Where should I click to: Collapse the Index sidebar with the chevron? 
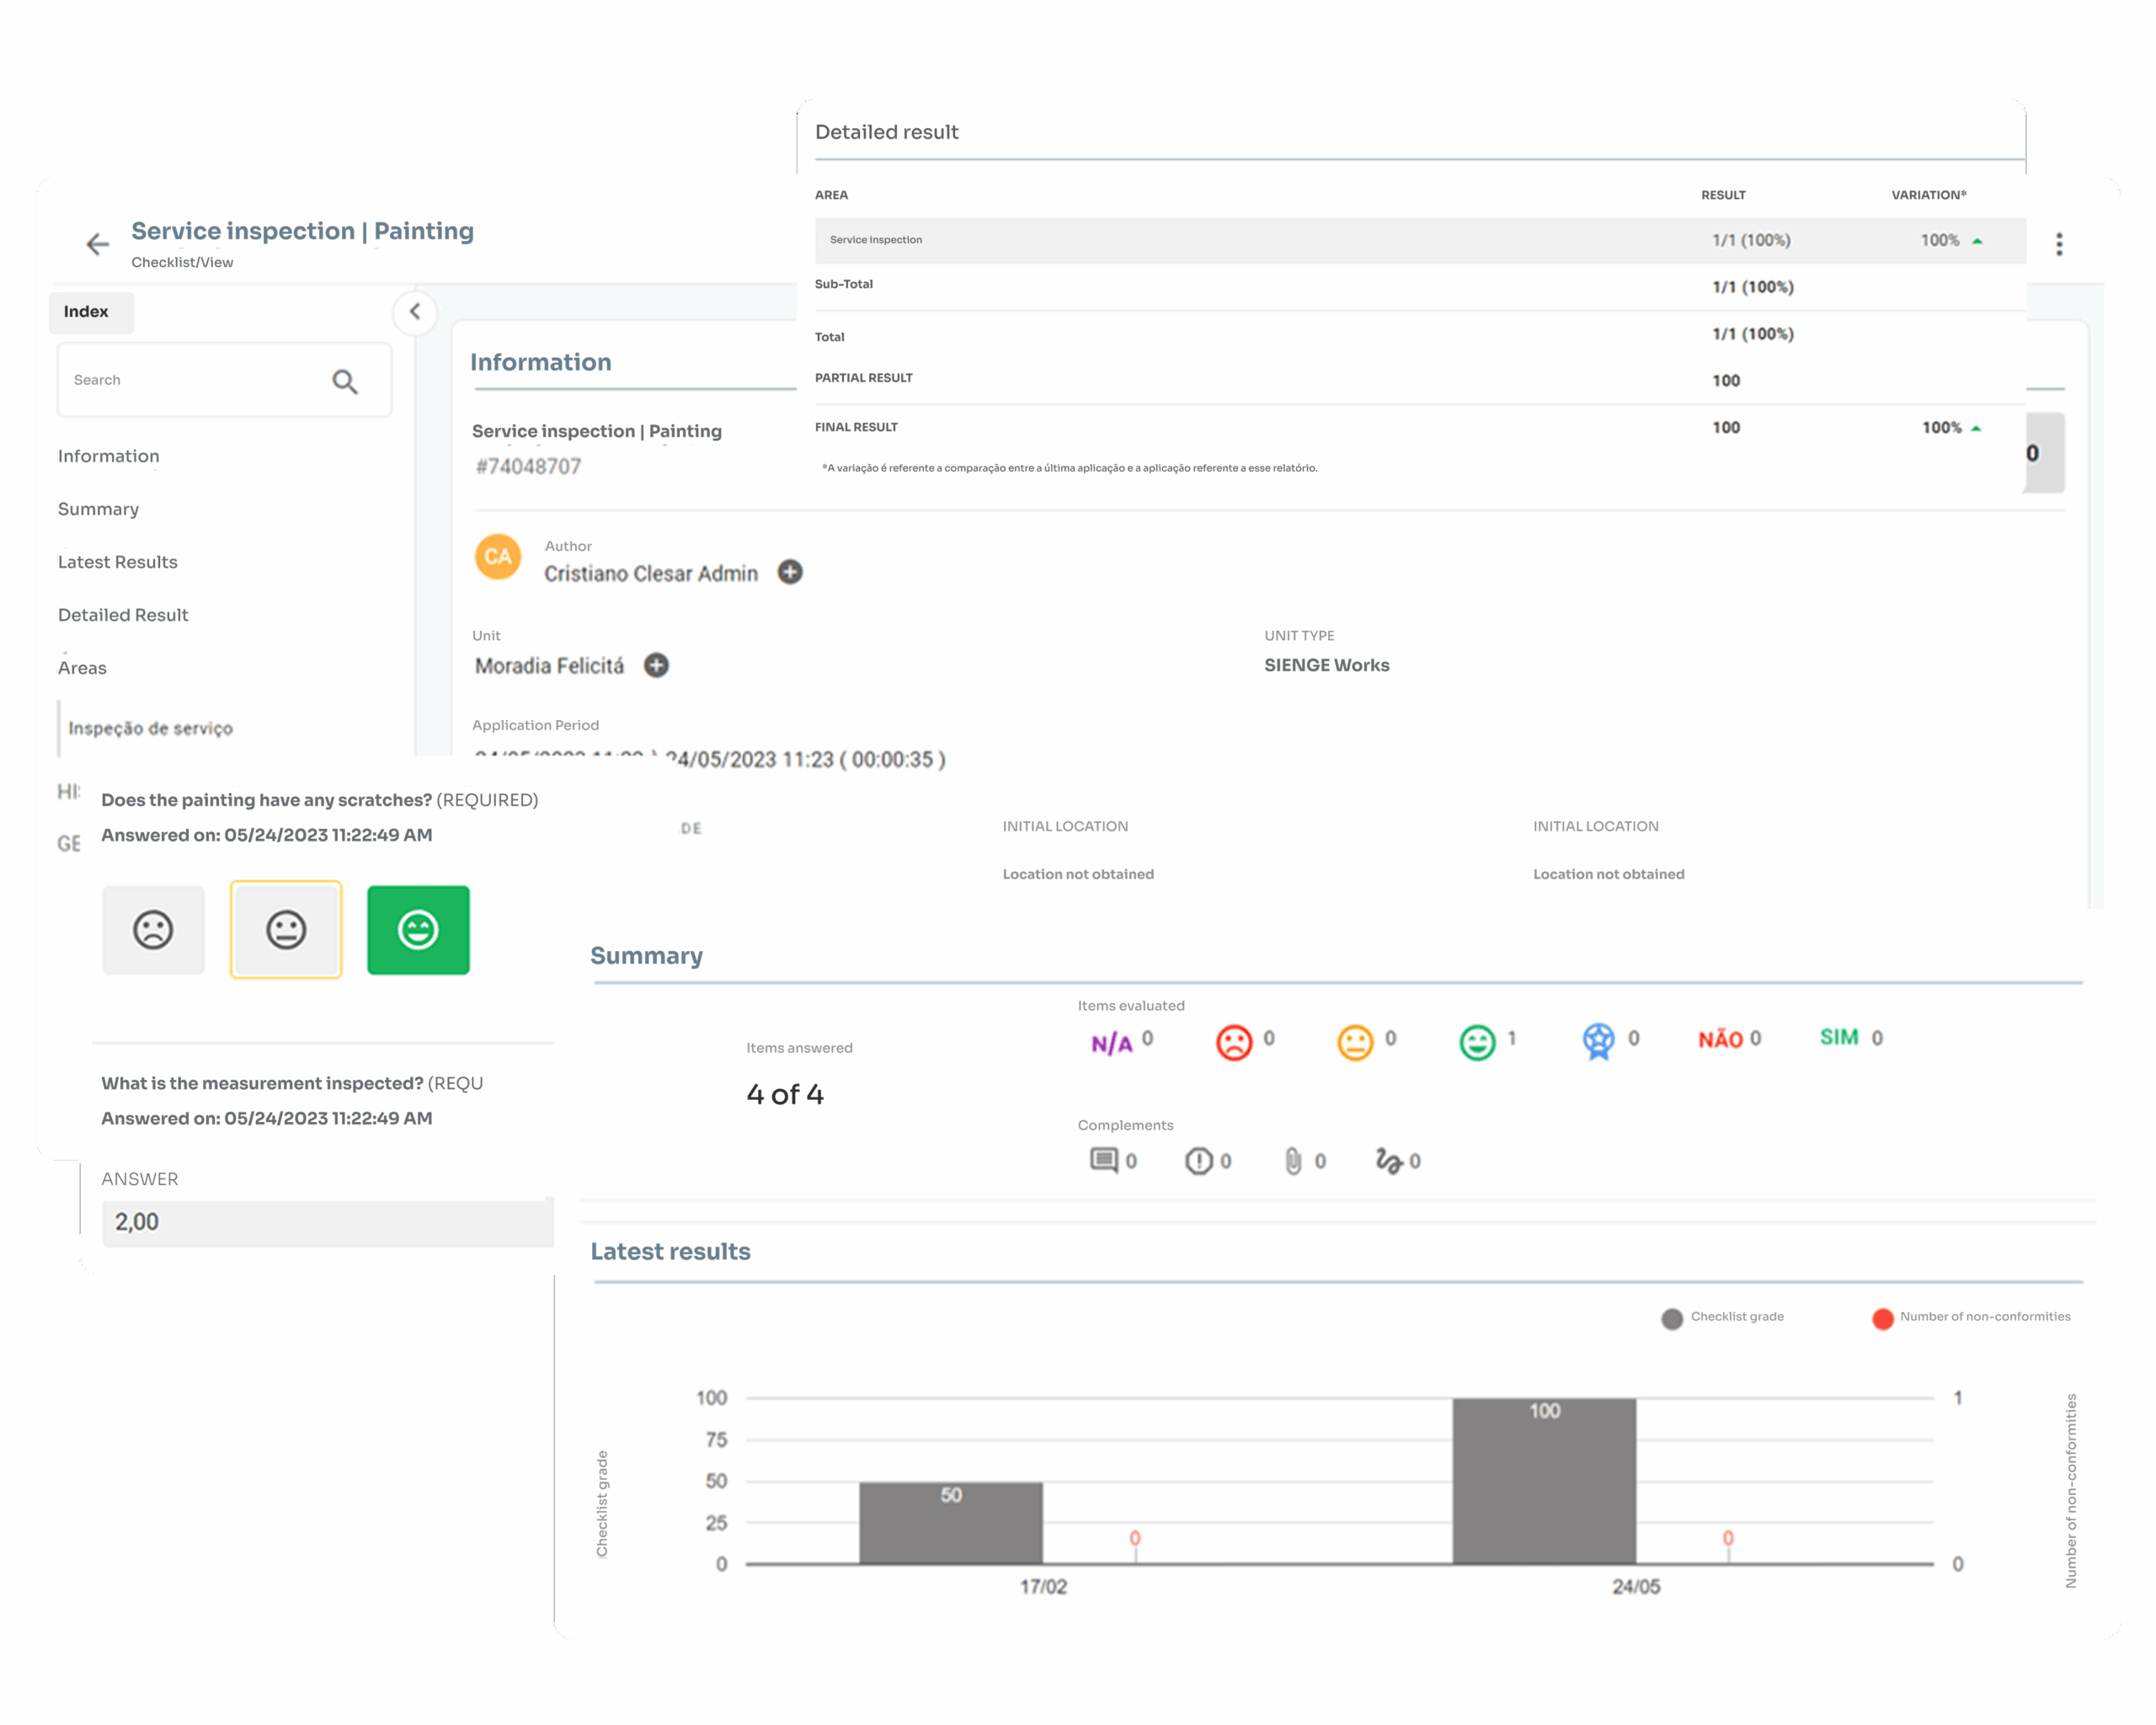coord(415,312)
